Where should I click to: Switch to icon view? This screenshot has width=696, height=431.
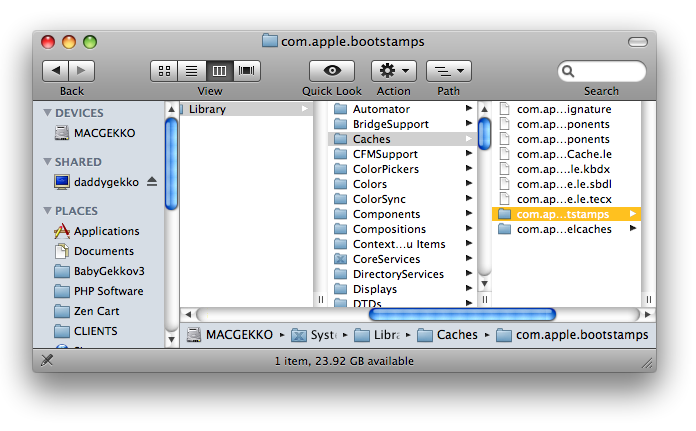pyautogui.click(x=164, y=71)
